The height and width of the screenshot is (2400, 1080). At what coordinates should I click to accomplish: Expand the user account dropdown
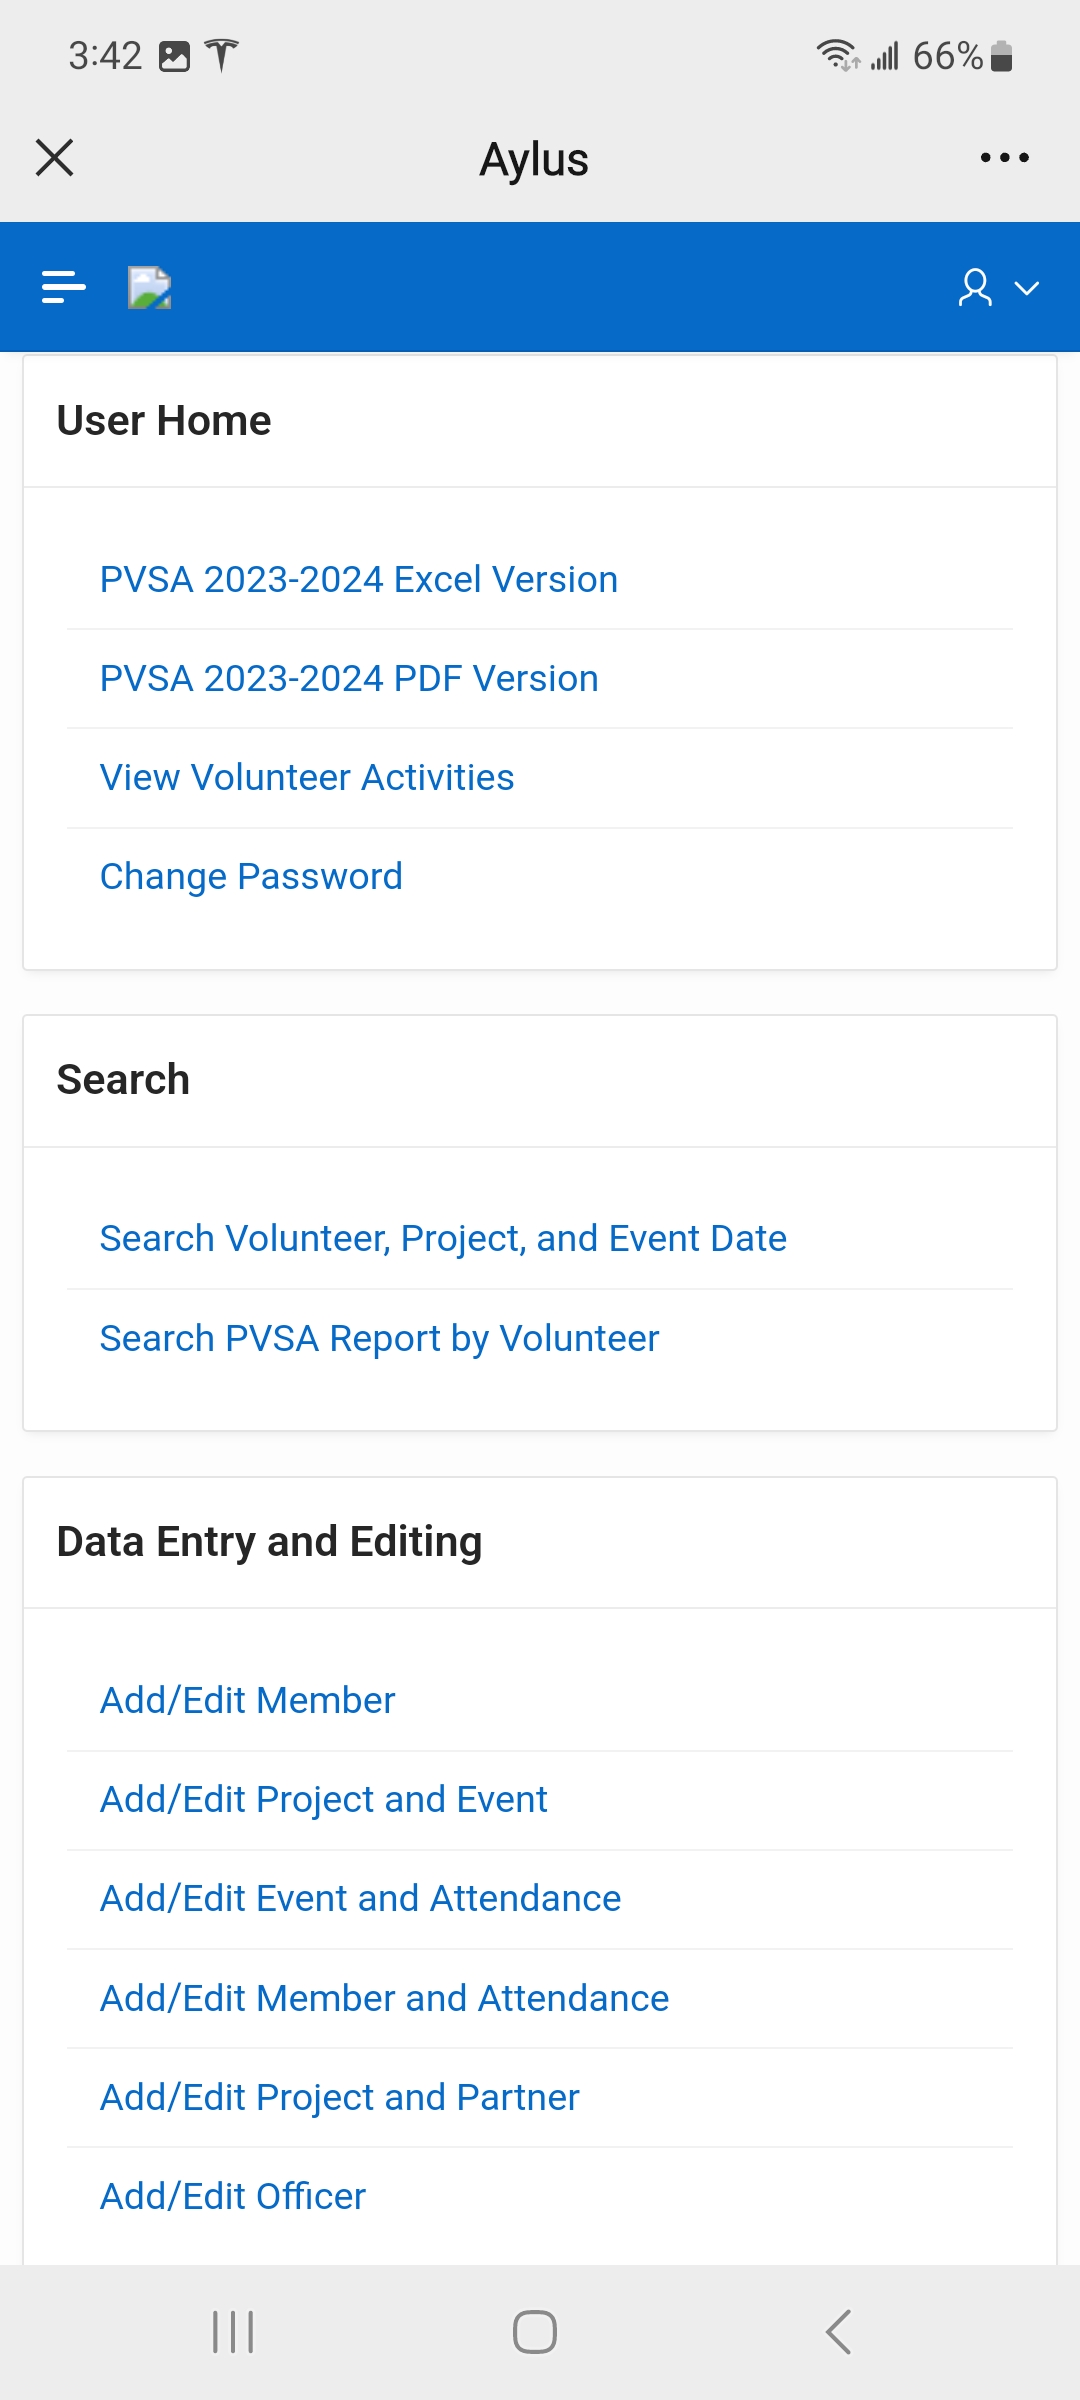pos(999,288)
